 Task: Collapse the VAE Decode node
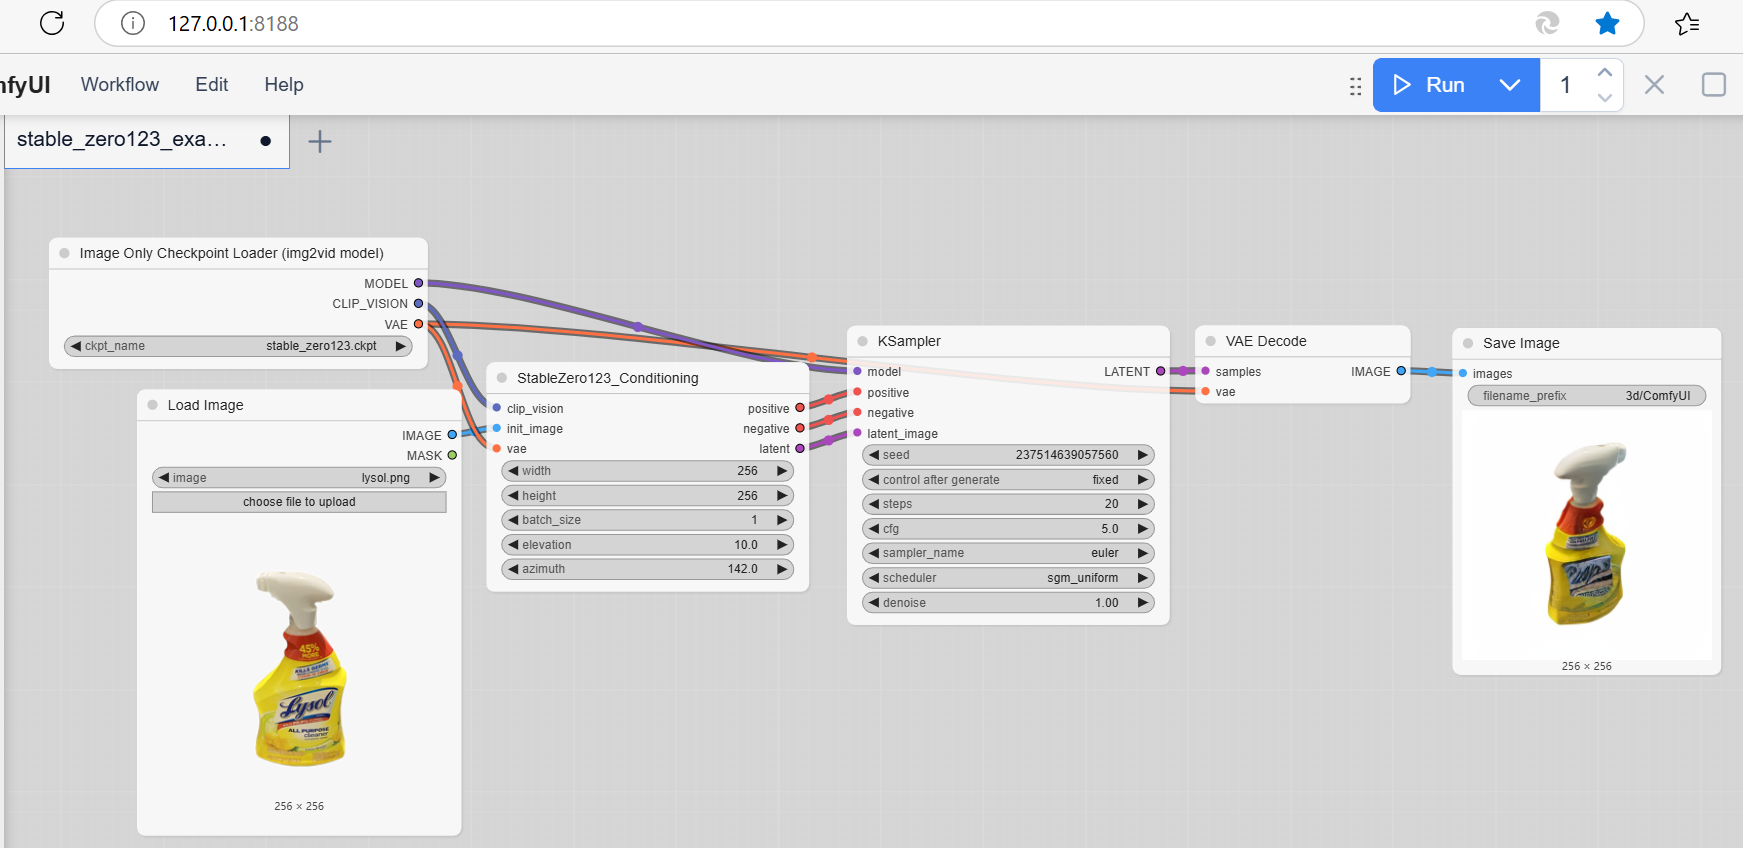coord(1210,341)
